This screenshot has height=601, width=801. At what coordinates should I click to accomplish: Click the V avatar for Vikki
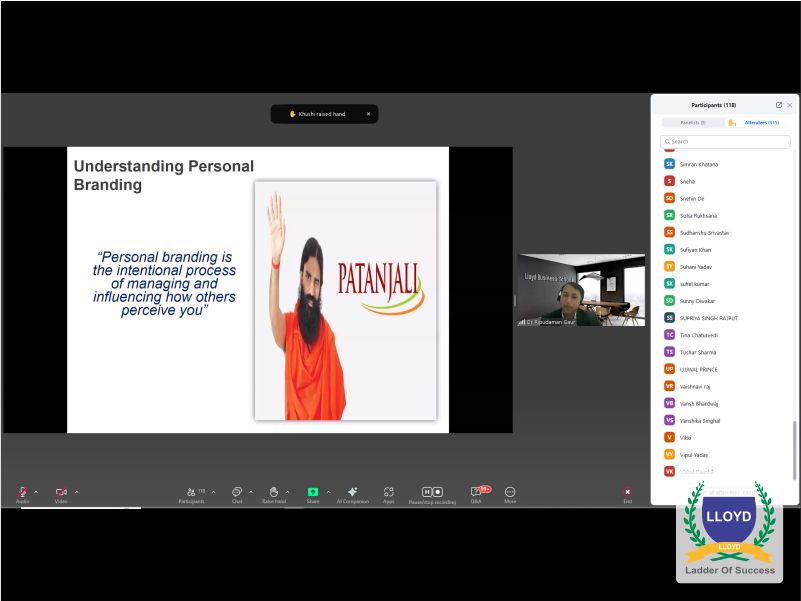[x=669, y=437]
